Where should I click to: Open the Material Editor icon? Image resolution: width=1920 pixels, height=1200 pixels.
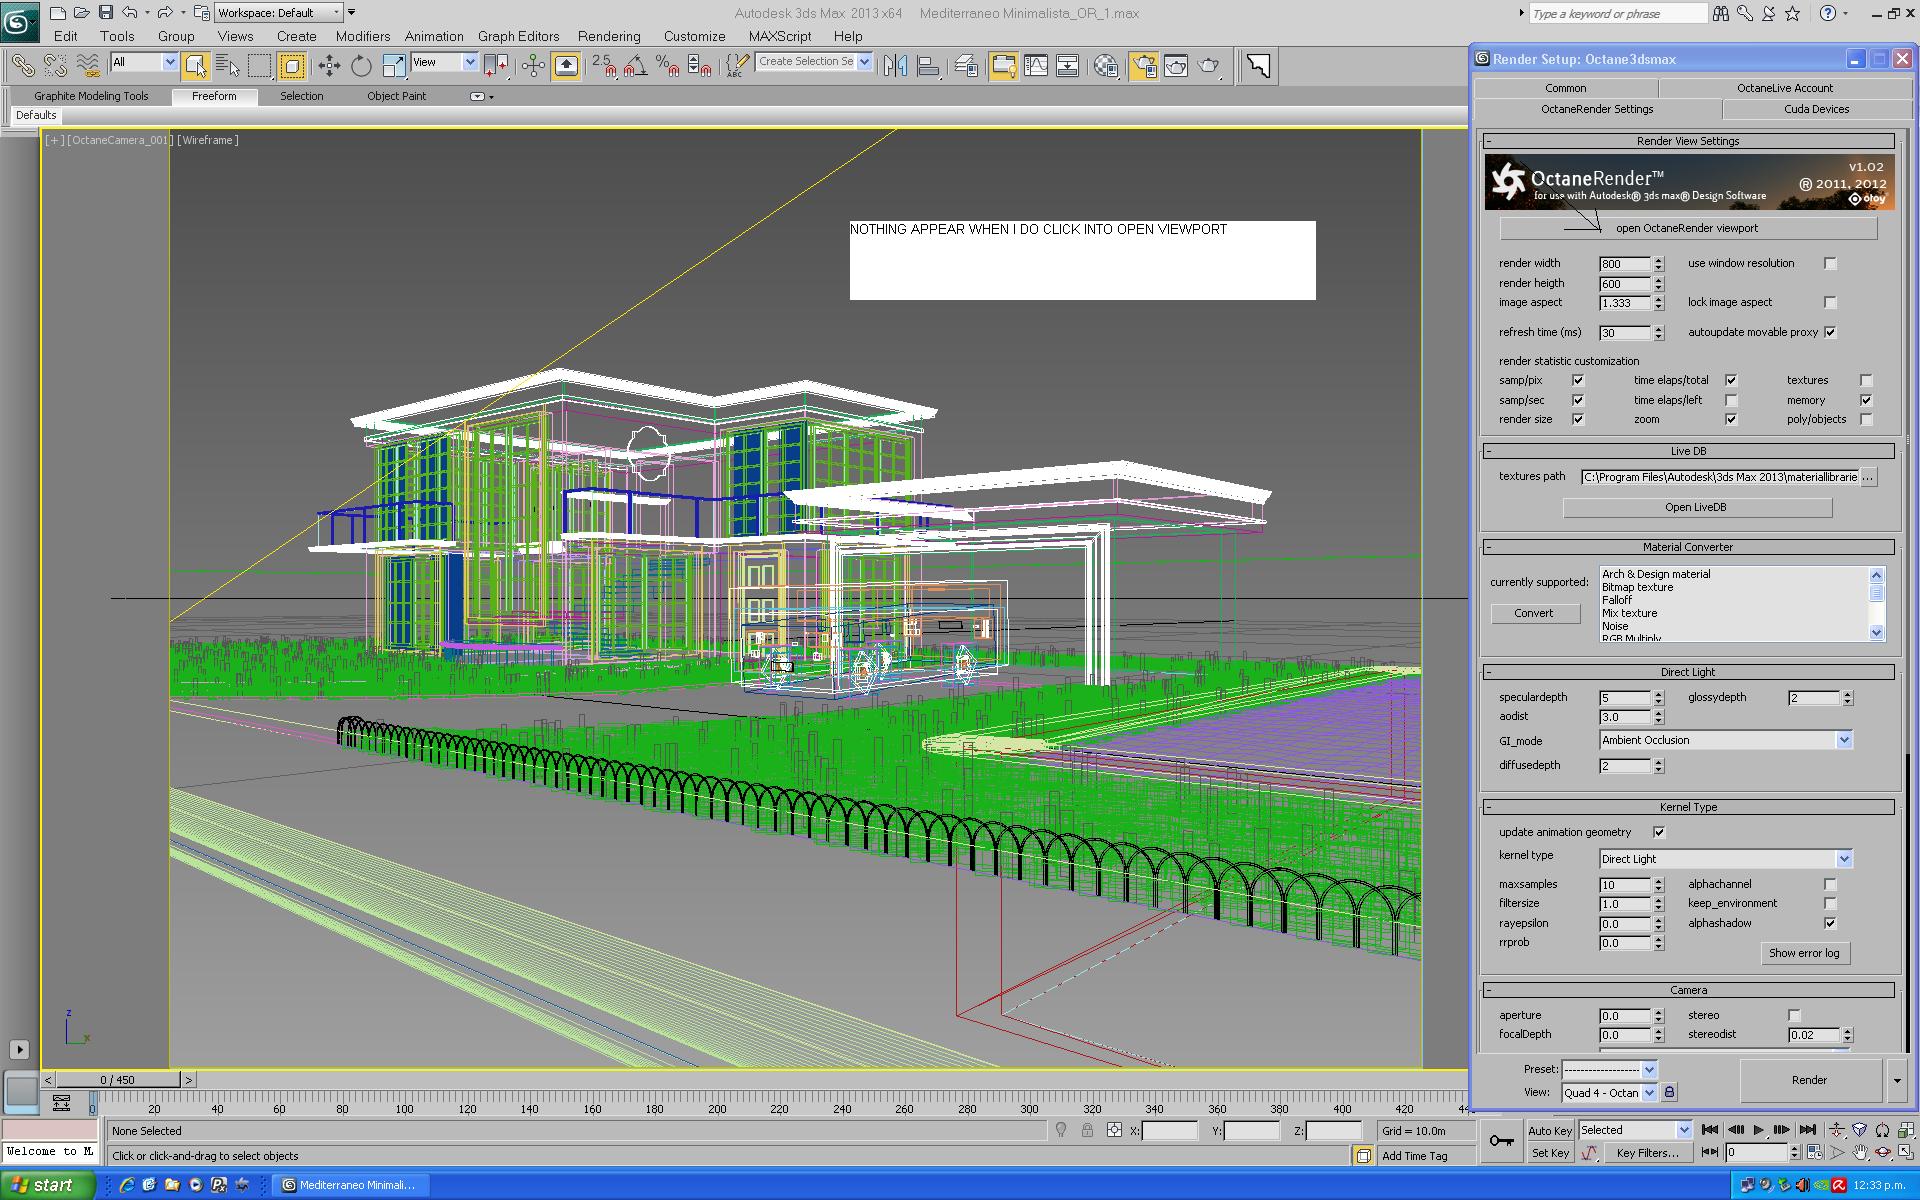pyautogui.click(x=1106, y=66)
